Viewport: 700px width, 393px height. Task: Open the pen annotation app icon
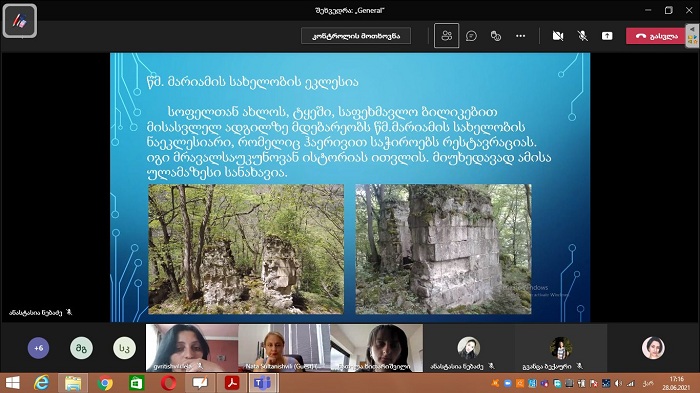coord(20,21)
